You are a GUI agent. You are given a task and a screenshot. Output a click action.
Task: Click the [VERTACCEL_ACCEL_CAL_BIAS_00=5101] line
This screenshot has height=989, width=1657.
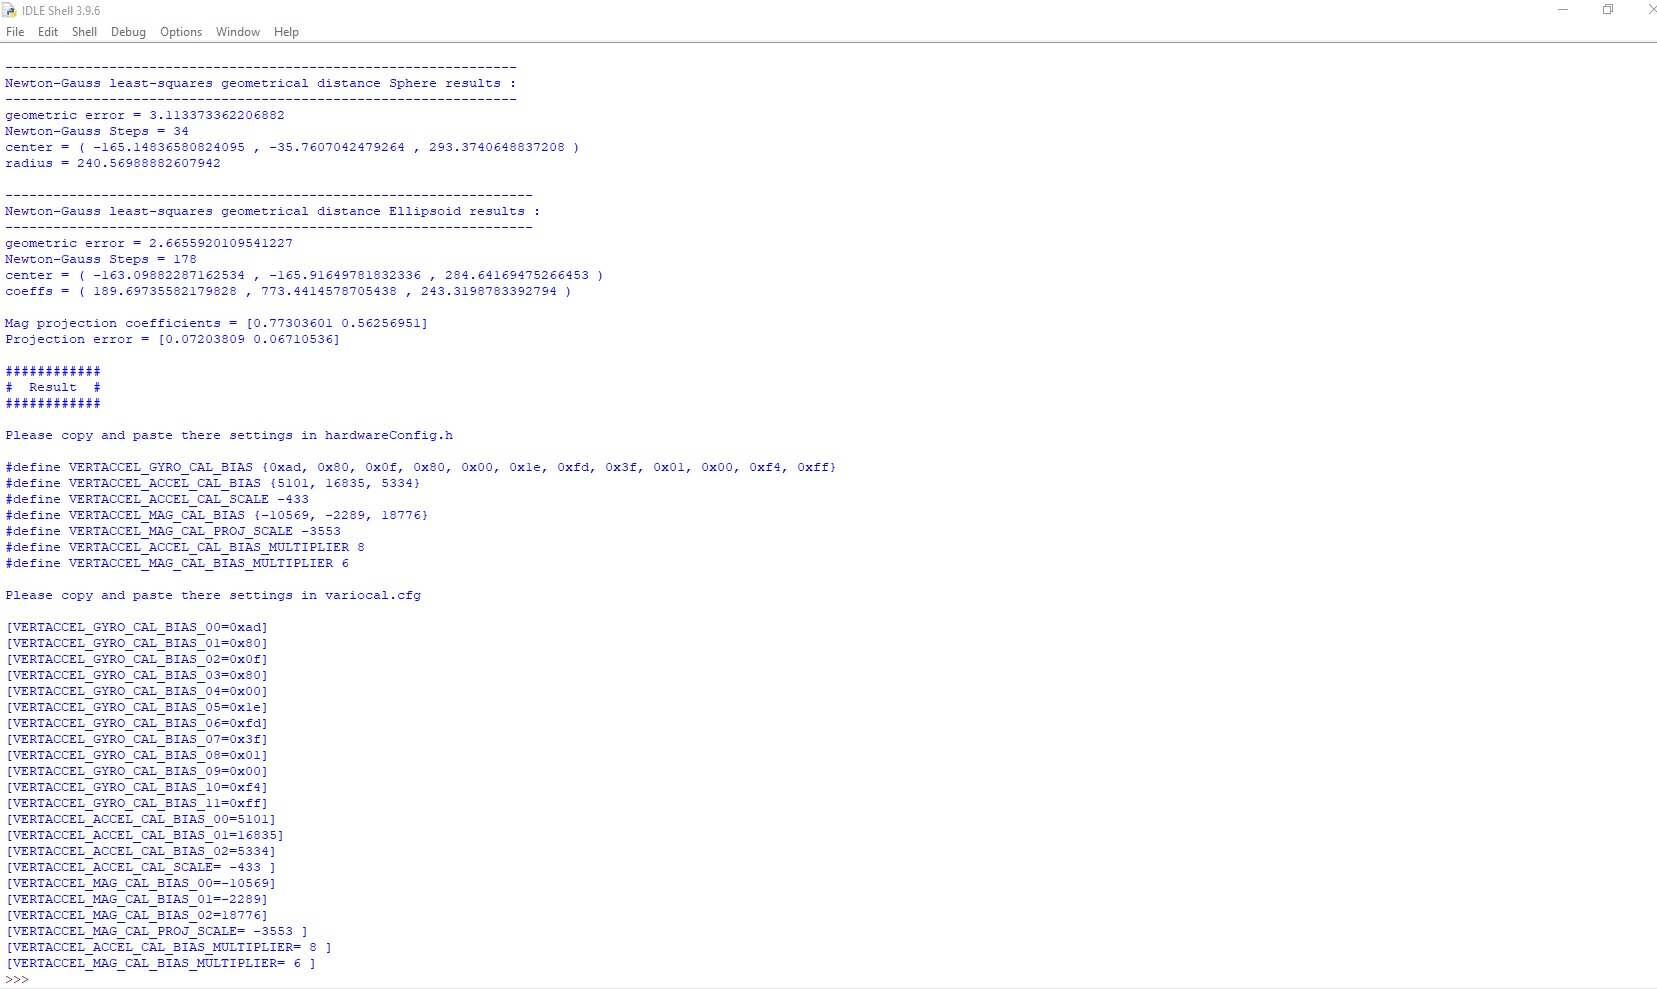[141, 819]
